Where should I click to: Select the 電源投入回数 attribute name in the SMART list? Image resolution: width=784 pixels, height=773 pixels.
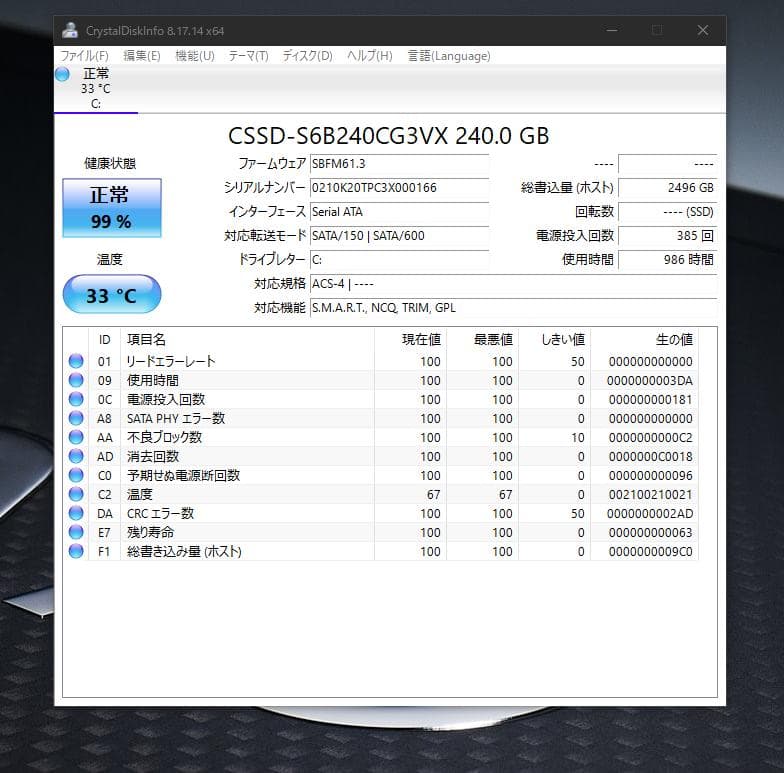coord(166,399)
